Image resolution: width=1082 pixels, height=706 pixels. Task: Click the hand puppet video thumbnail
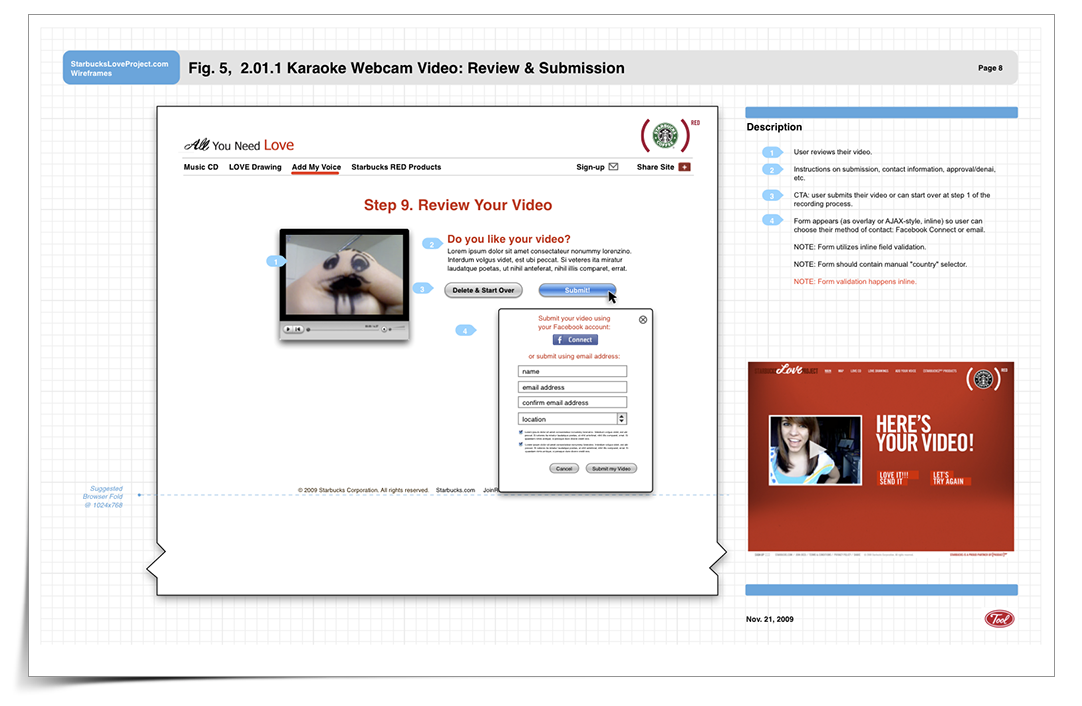[x=344, y=275]
